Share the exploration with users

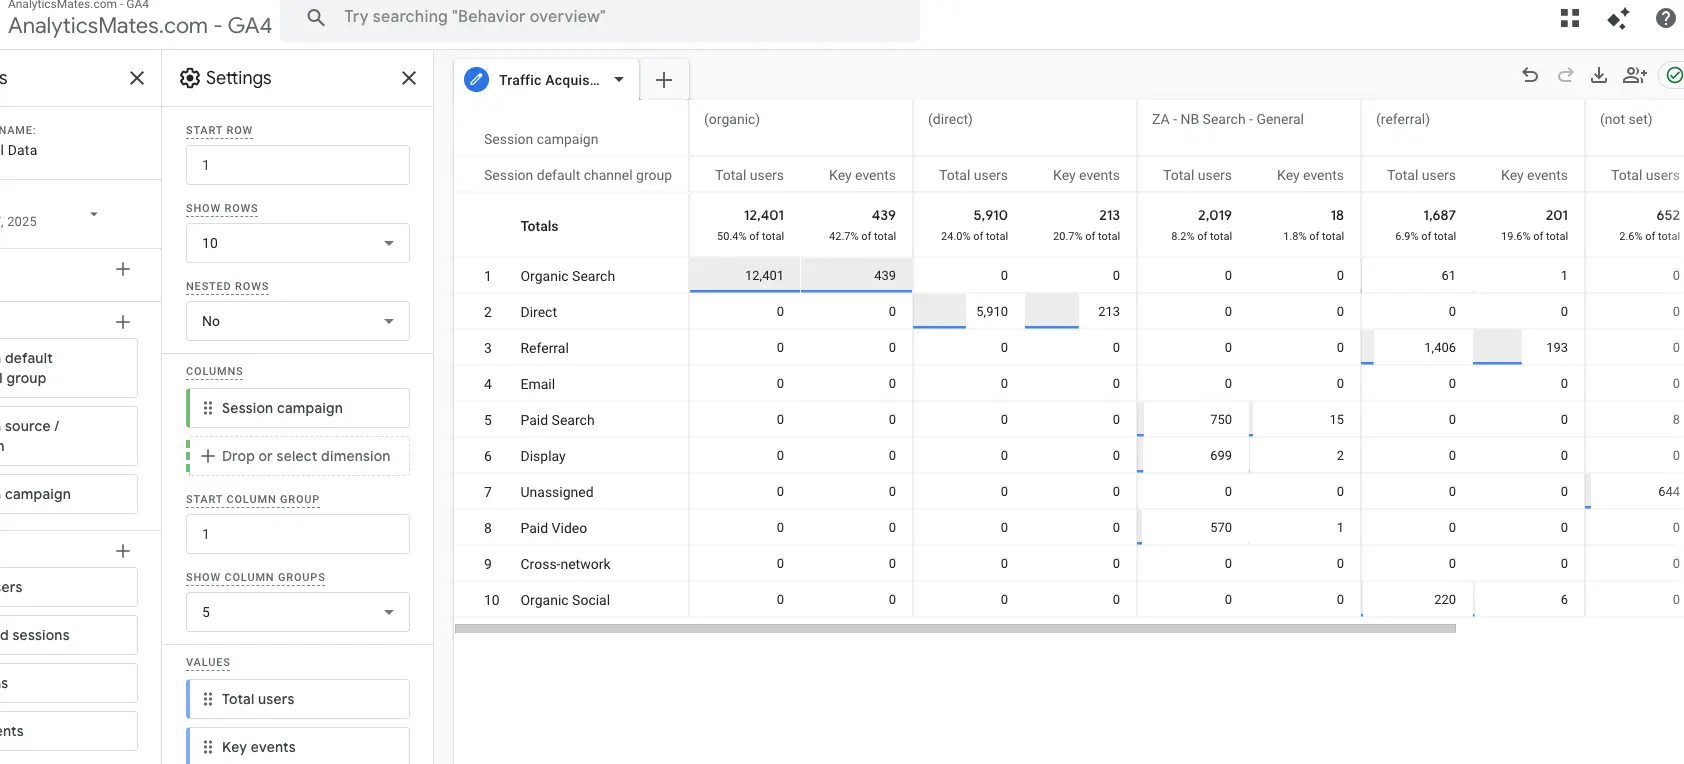pyautogui.click(x=1635, y=75)
